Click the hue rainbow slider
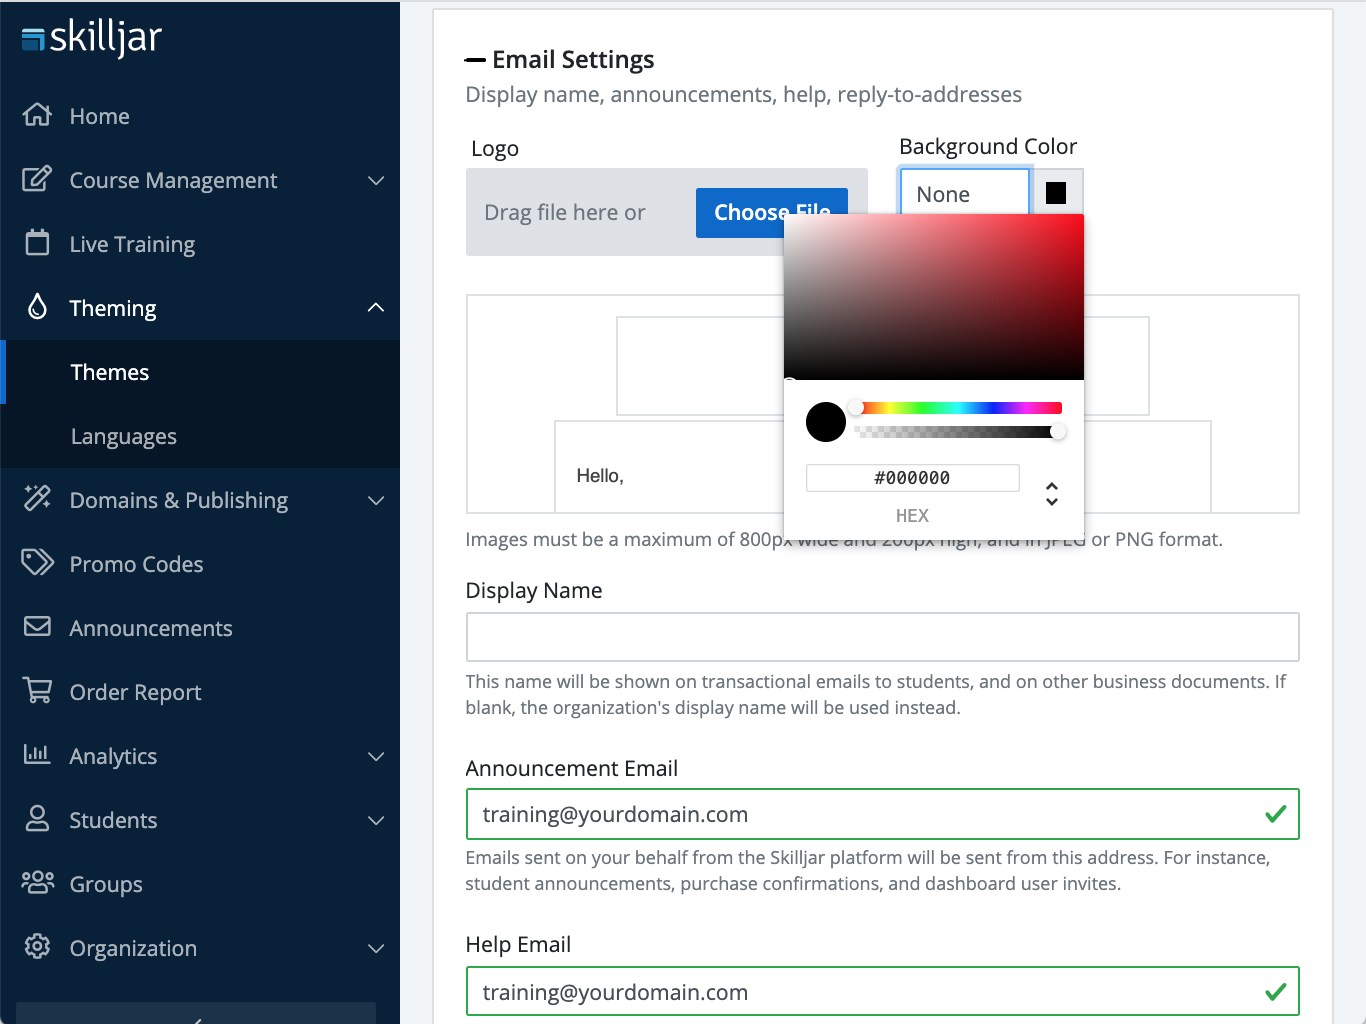Screen dimensions: 1366x1024 (958, 408)
